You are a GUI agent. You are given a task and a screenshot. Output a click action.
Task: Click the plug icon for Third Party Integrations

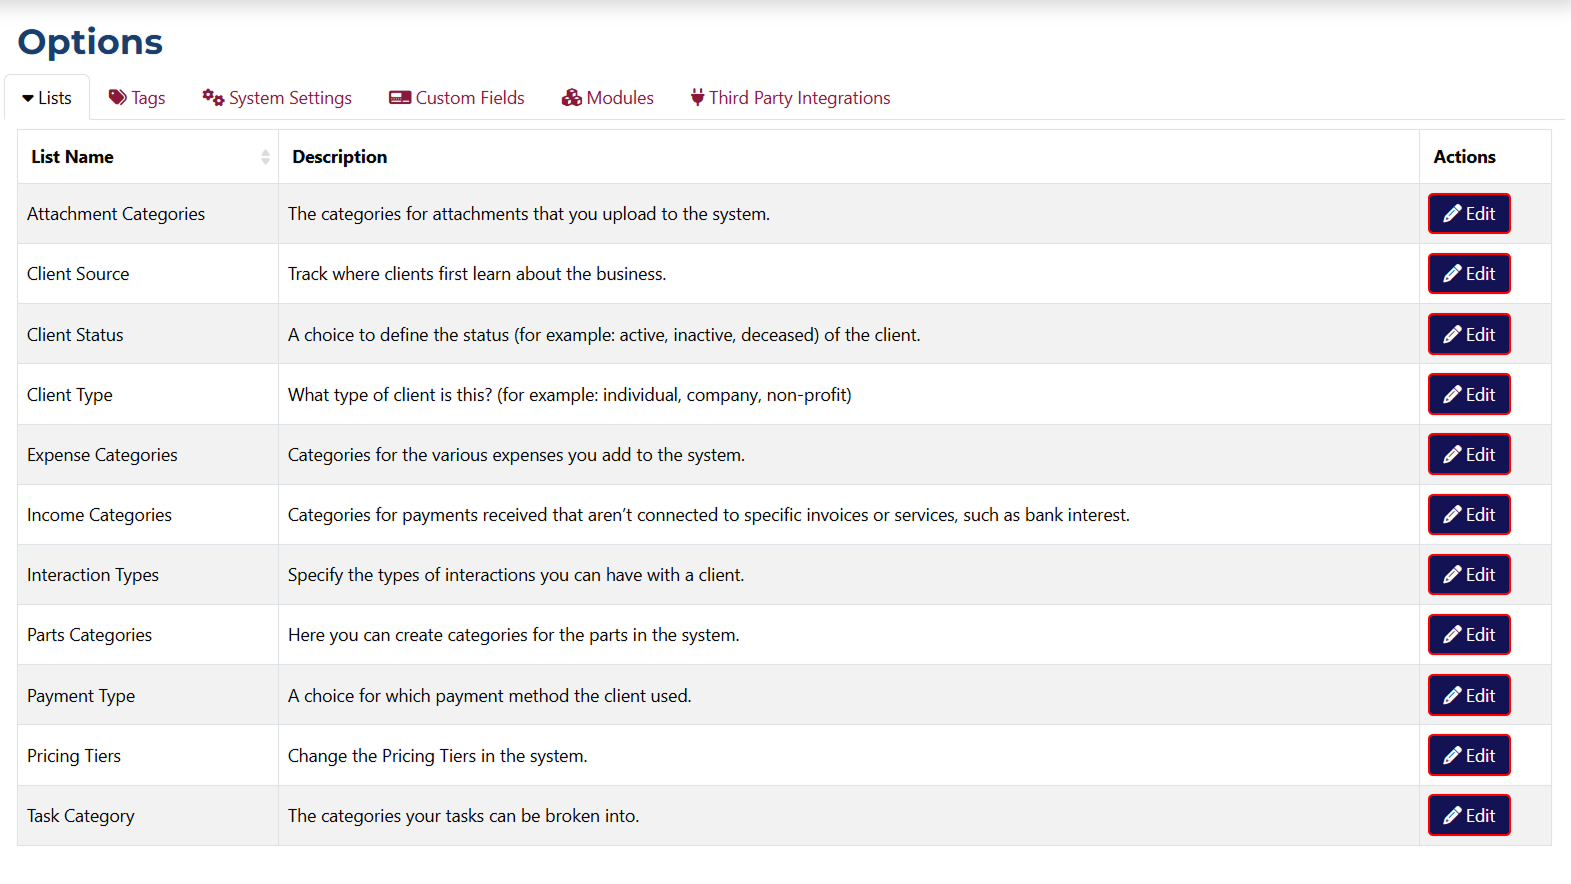697,97
